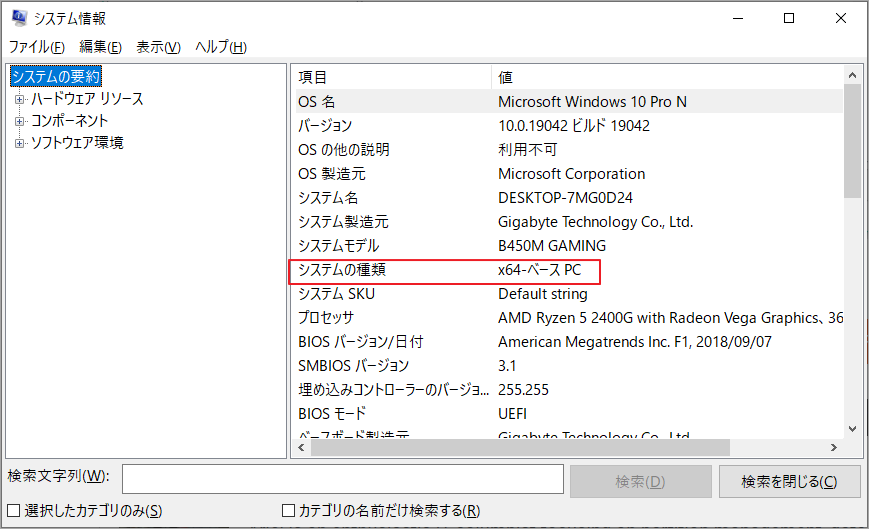Click the System Information app icon in title bar

click(17, 18)
